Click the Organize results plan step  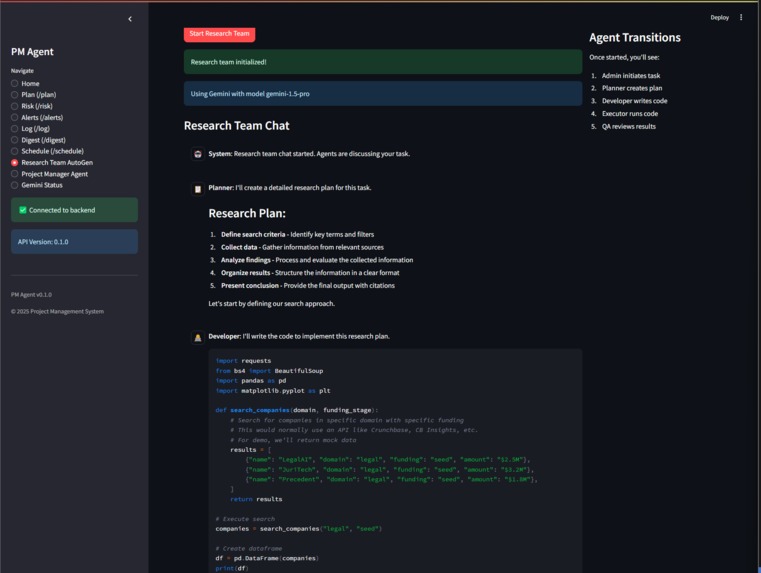[310, 273]
